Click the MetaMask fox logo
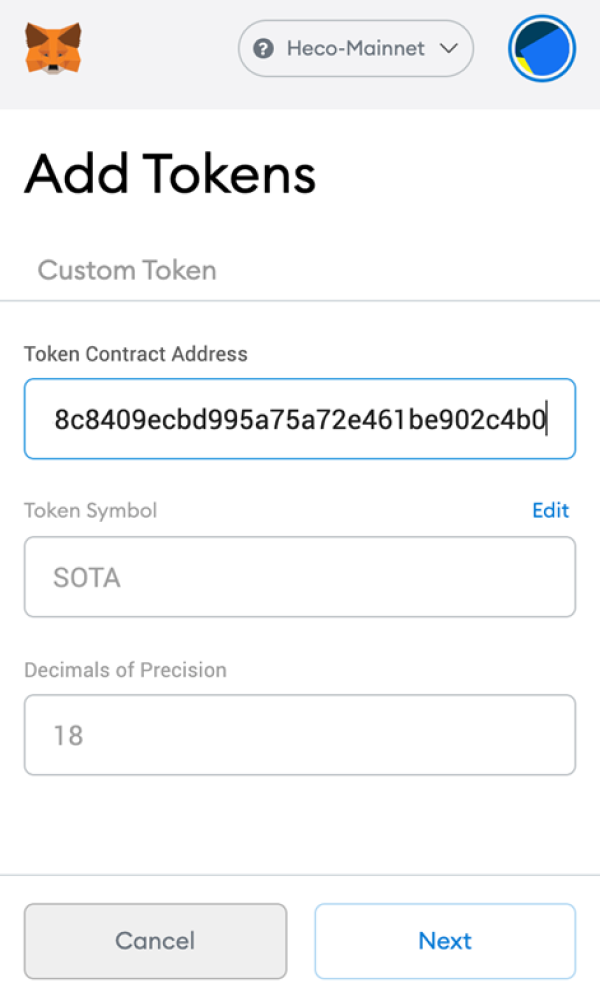The width and height of the screenshot is (600, 994). pos(53,48)
